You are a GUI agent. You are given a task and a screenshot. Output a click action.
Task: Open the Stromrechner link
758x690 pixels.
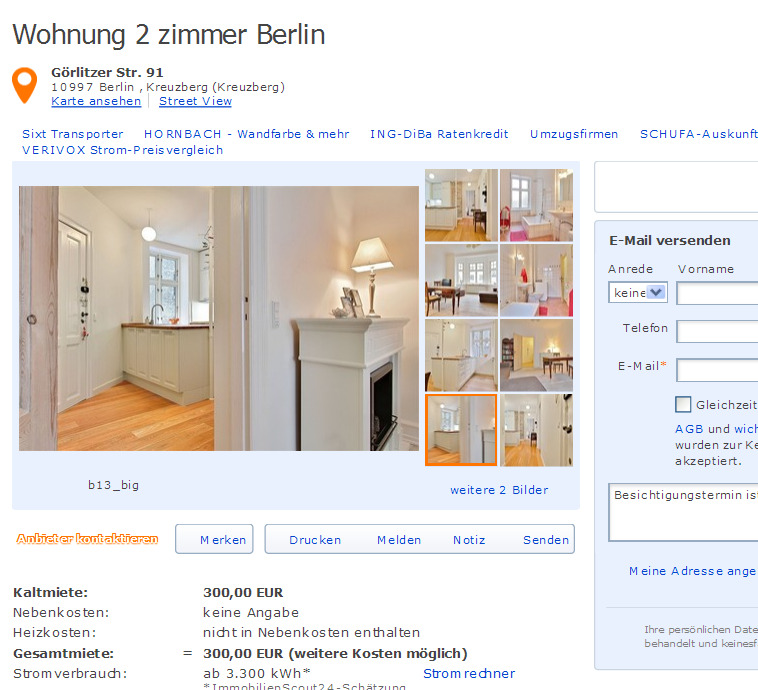click(x=469, y=673)
